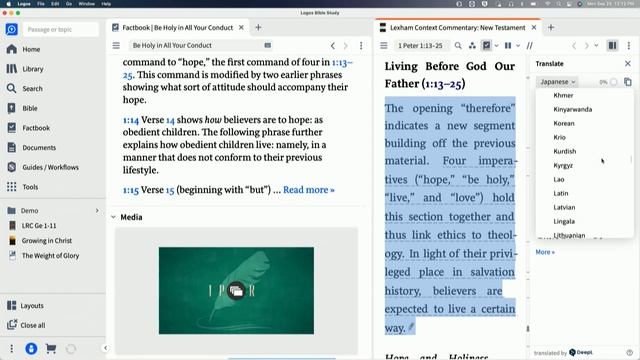Screen dimensions: 640x360
Task: Toggle the checked reading-plan toolbar button
Action: [x=487, y=45]
